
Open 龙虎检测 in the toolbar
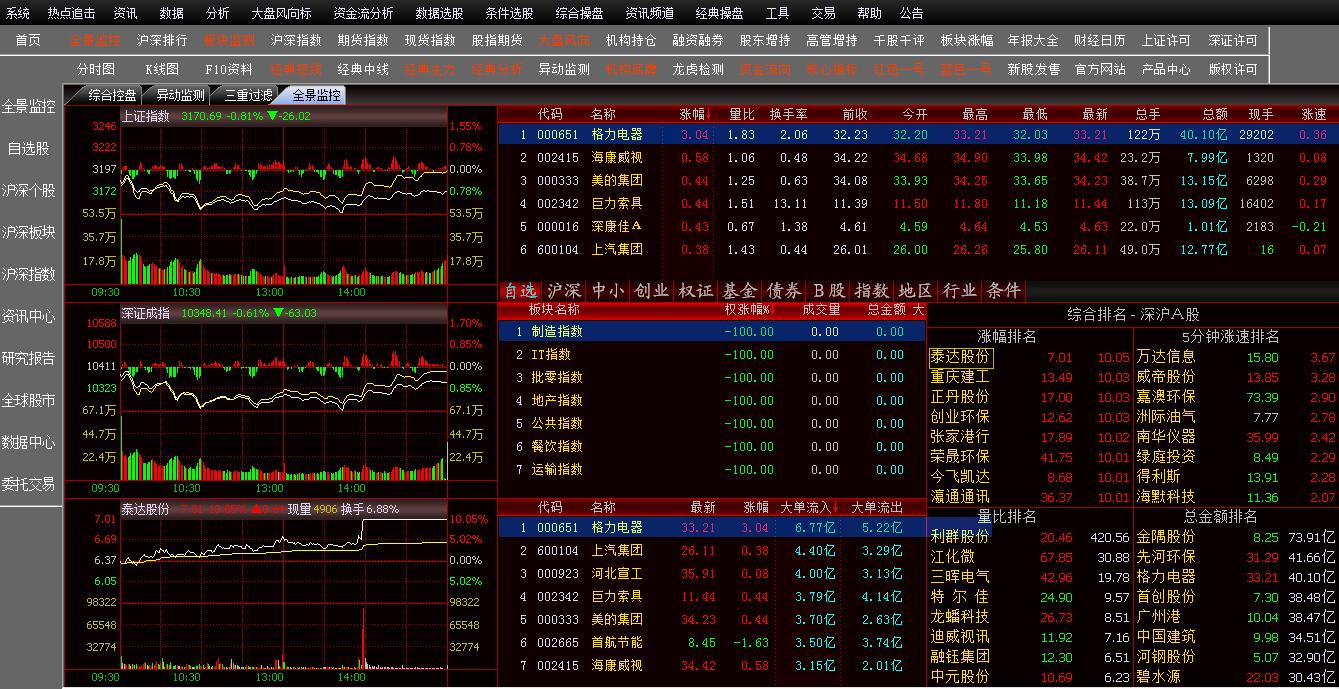pyautogui.click(x=698, y=69)
